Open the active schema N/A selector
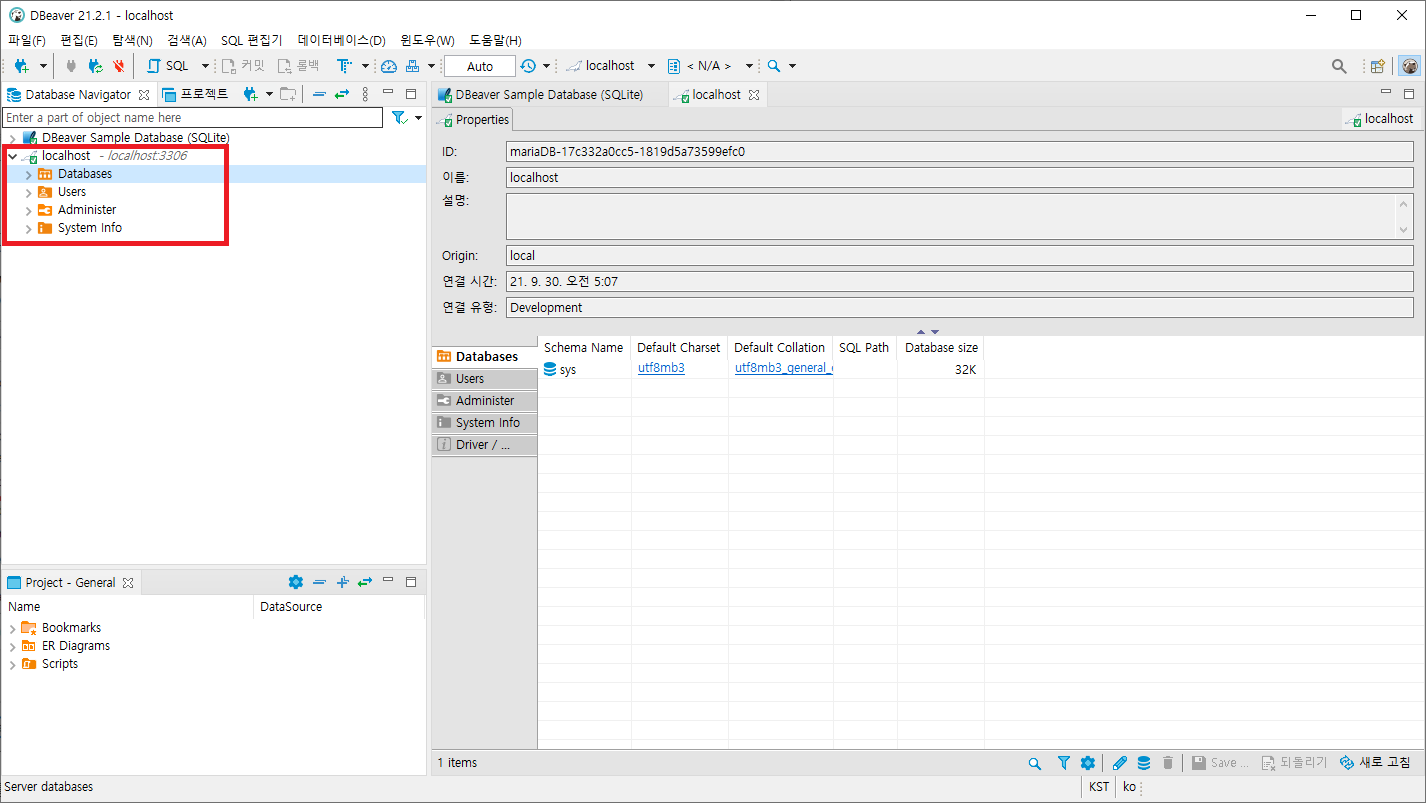 pyautogui.click(x=709, y=66)
